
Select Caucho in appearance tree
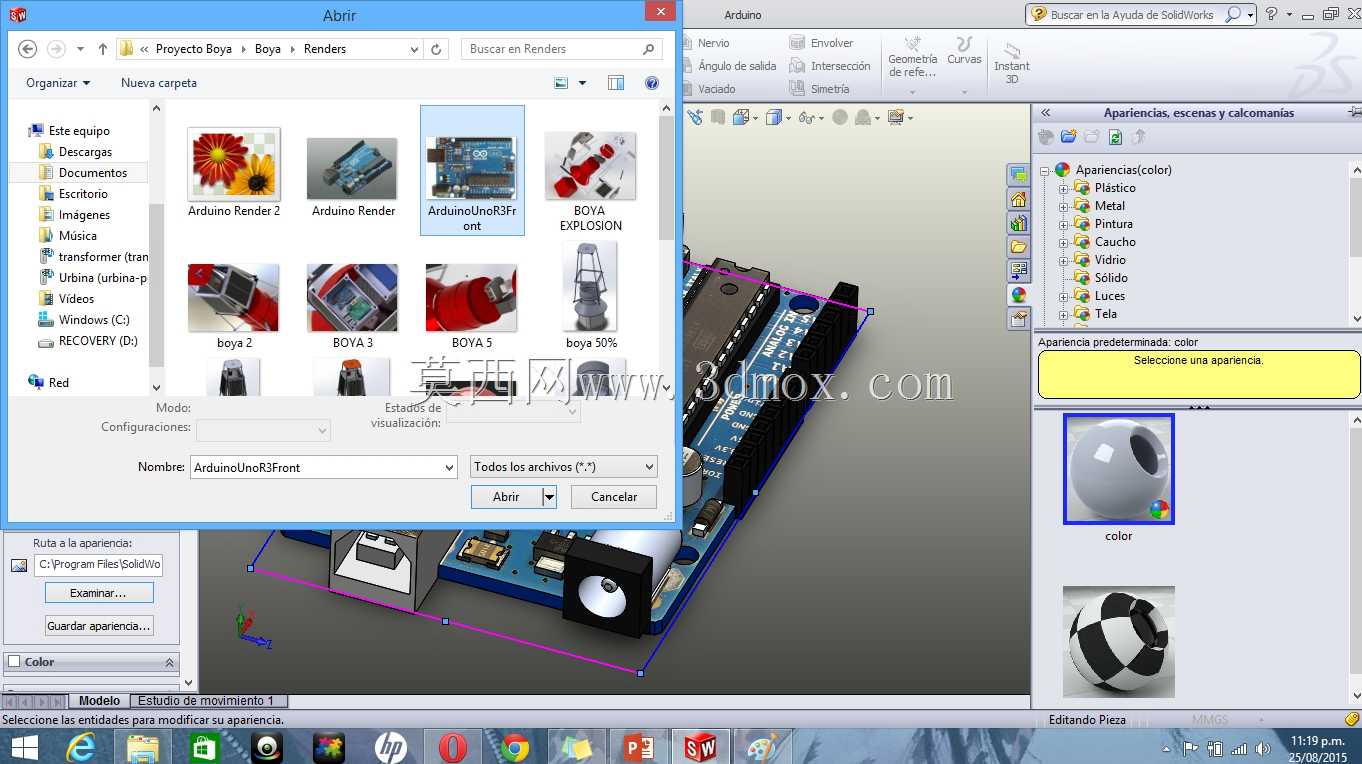[x=1115, y=242]
